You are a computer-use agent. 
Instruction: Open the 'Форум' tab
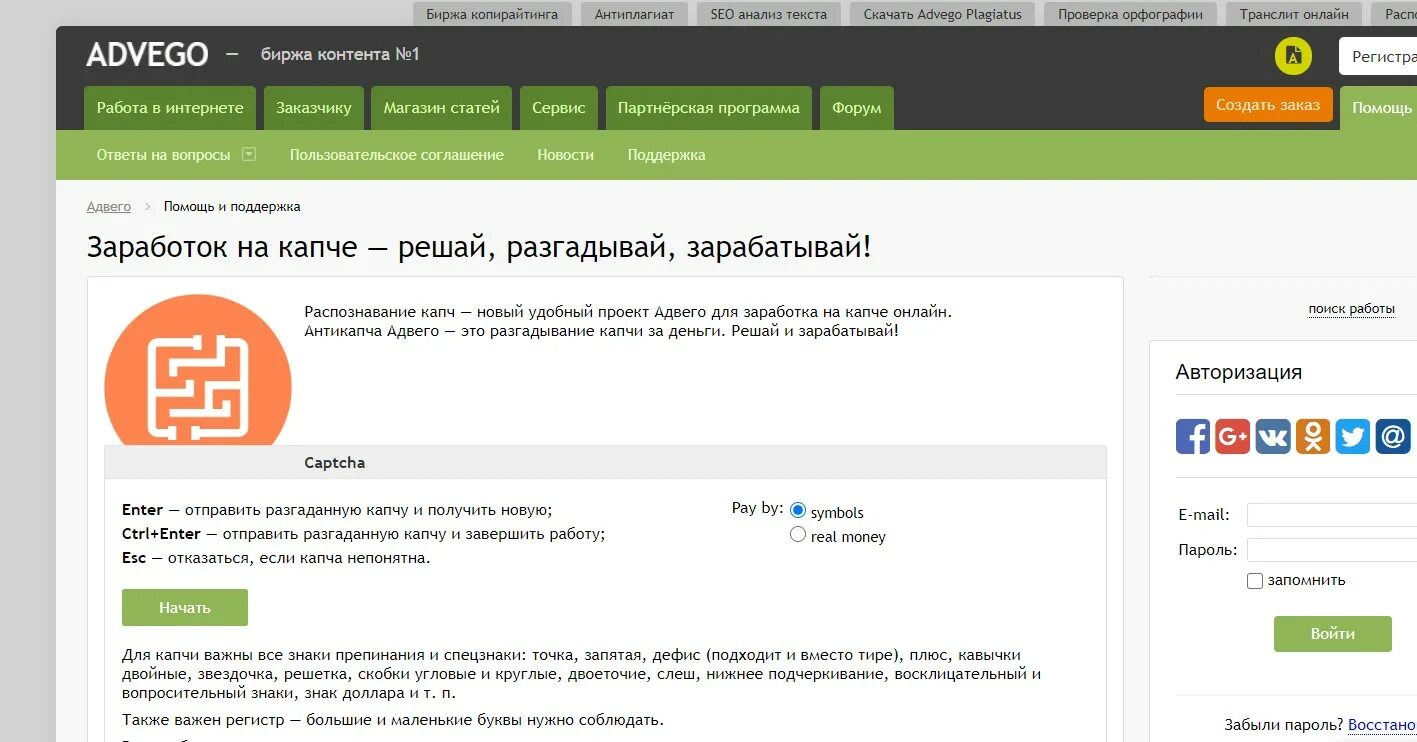857,108
